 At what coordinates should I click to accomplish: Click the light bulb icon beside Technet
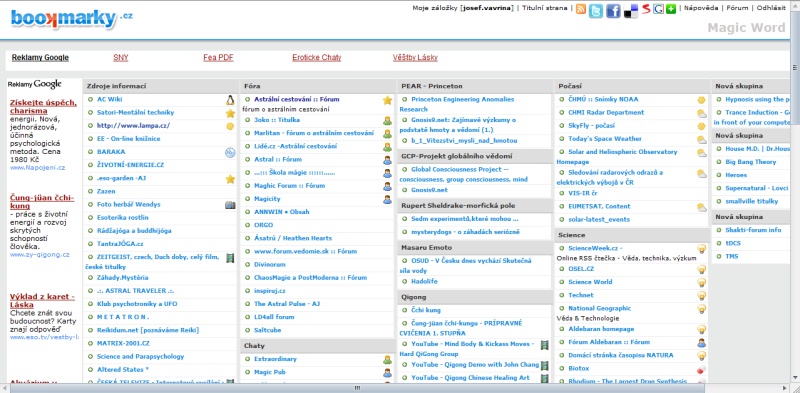[702, 296]
